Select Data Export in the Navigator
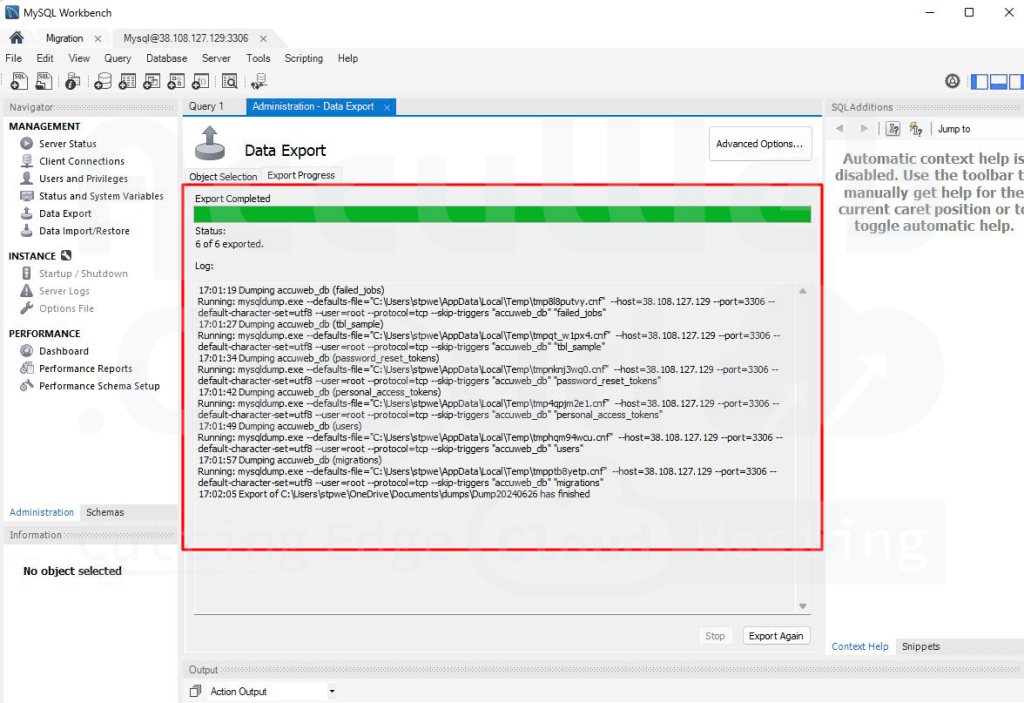The width and height of the screenshot is (1024, 703). 60,213
